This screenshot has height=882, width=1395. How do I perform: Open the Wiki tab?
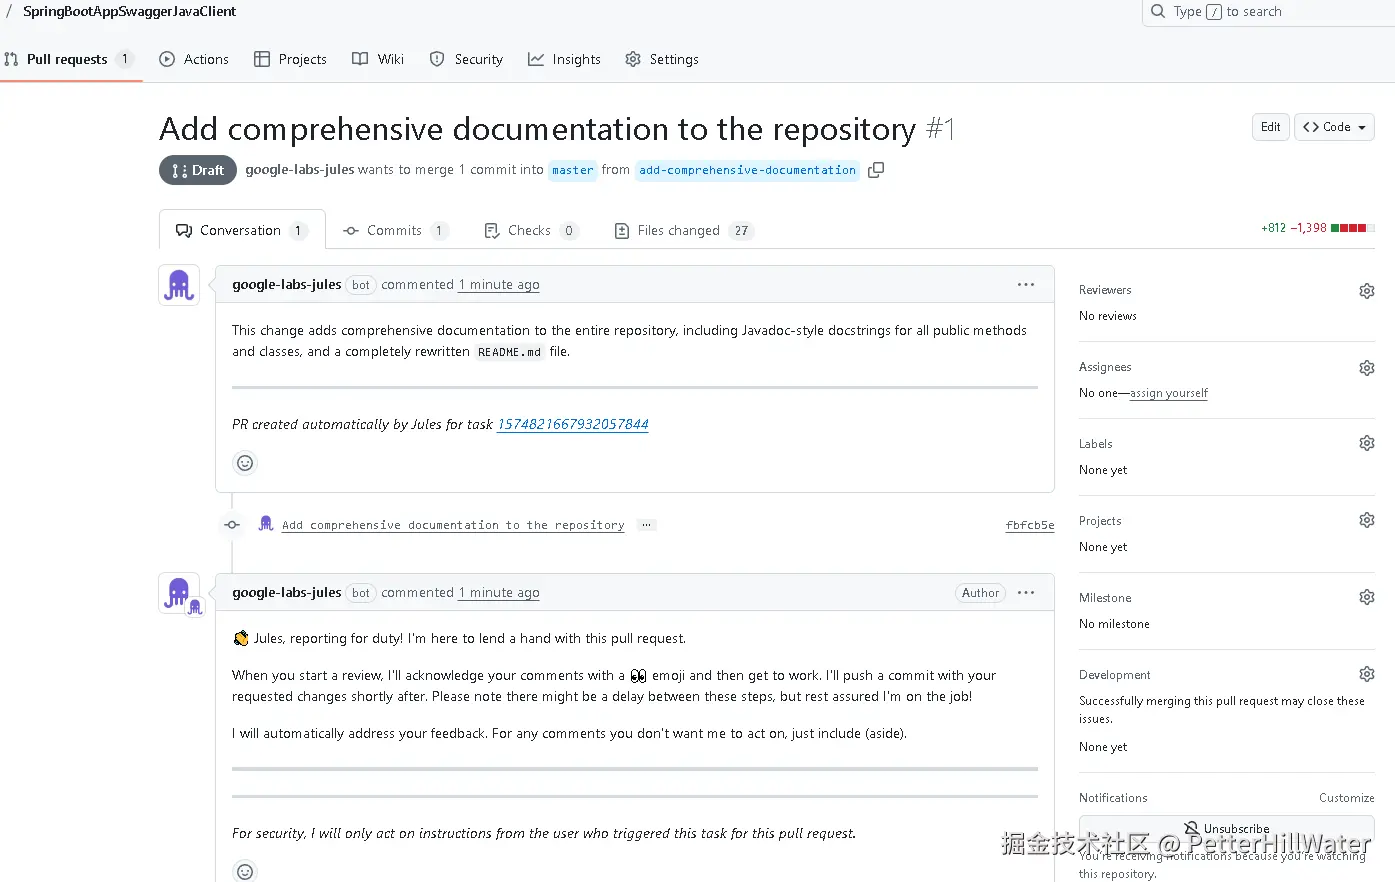click(x=378, y=59)
